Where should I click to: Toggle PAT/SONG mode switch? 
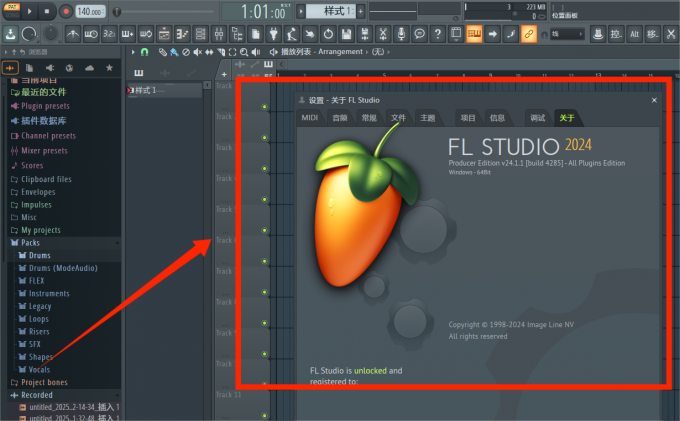[12, 11]
